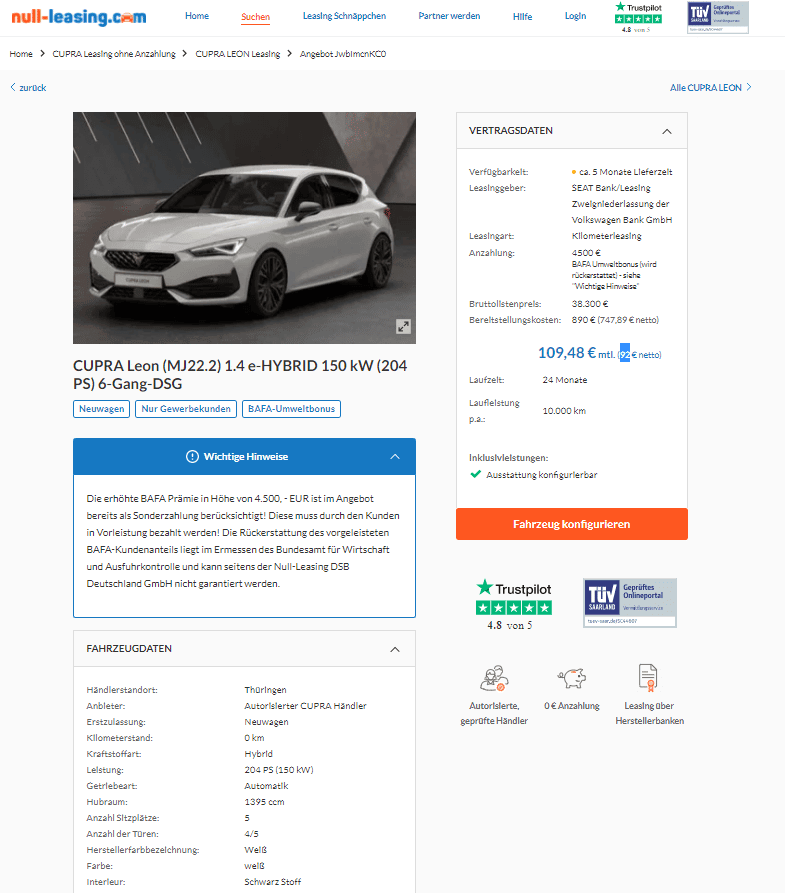This screenshot has width=785, height=893.
Task: Open the Suchen navigation tab
Action: coord(255,17)
